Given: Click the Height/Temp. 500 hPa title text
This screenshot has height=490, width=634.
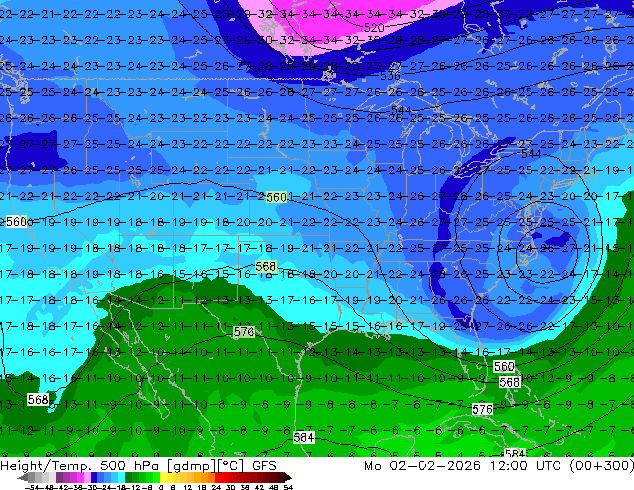Looking at the screenshot, I should (x=80, y=466).
